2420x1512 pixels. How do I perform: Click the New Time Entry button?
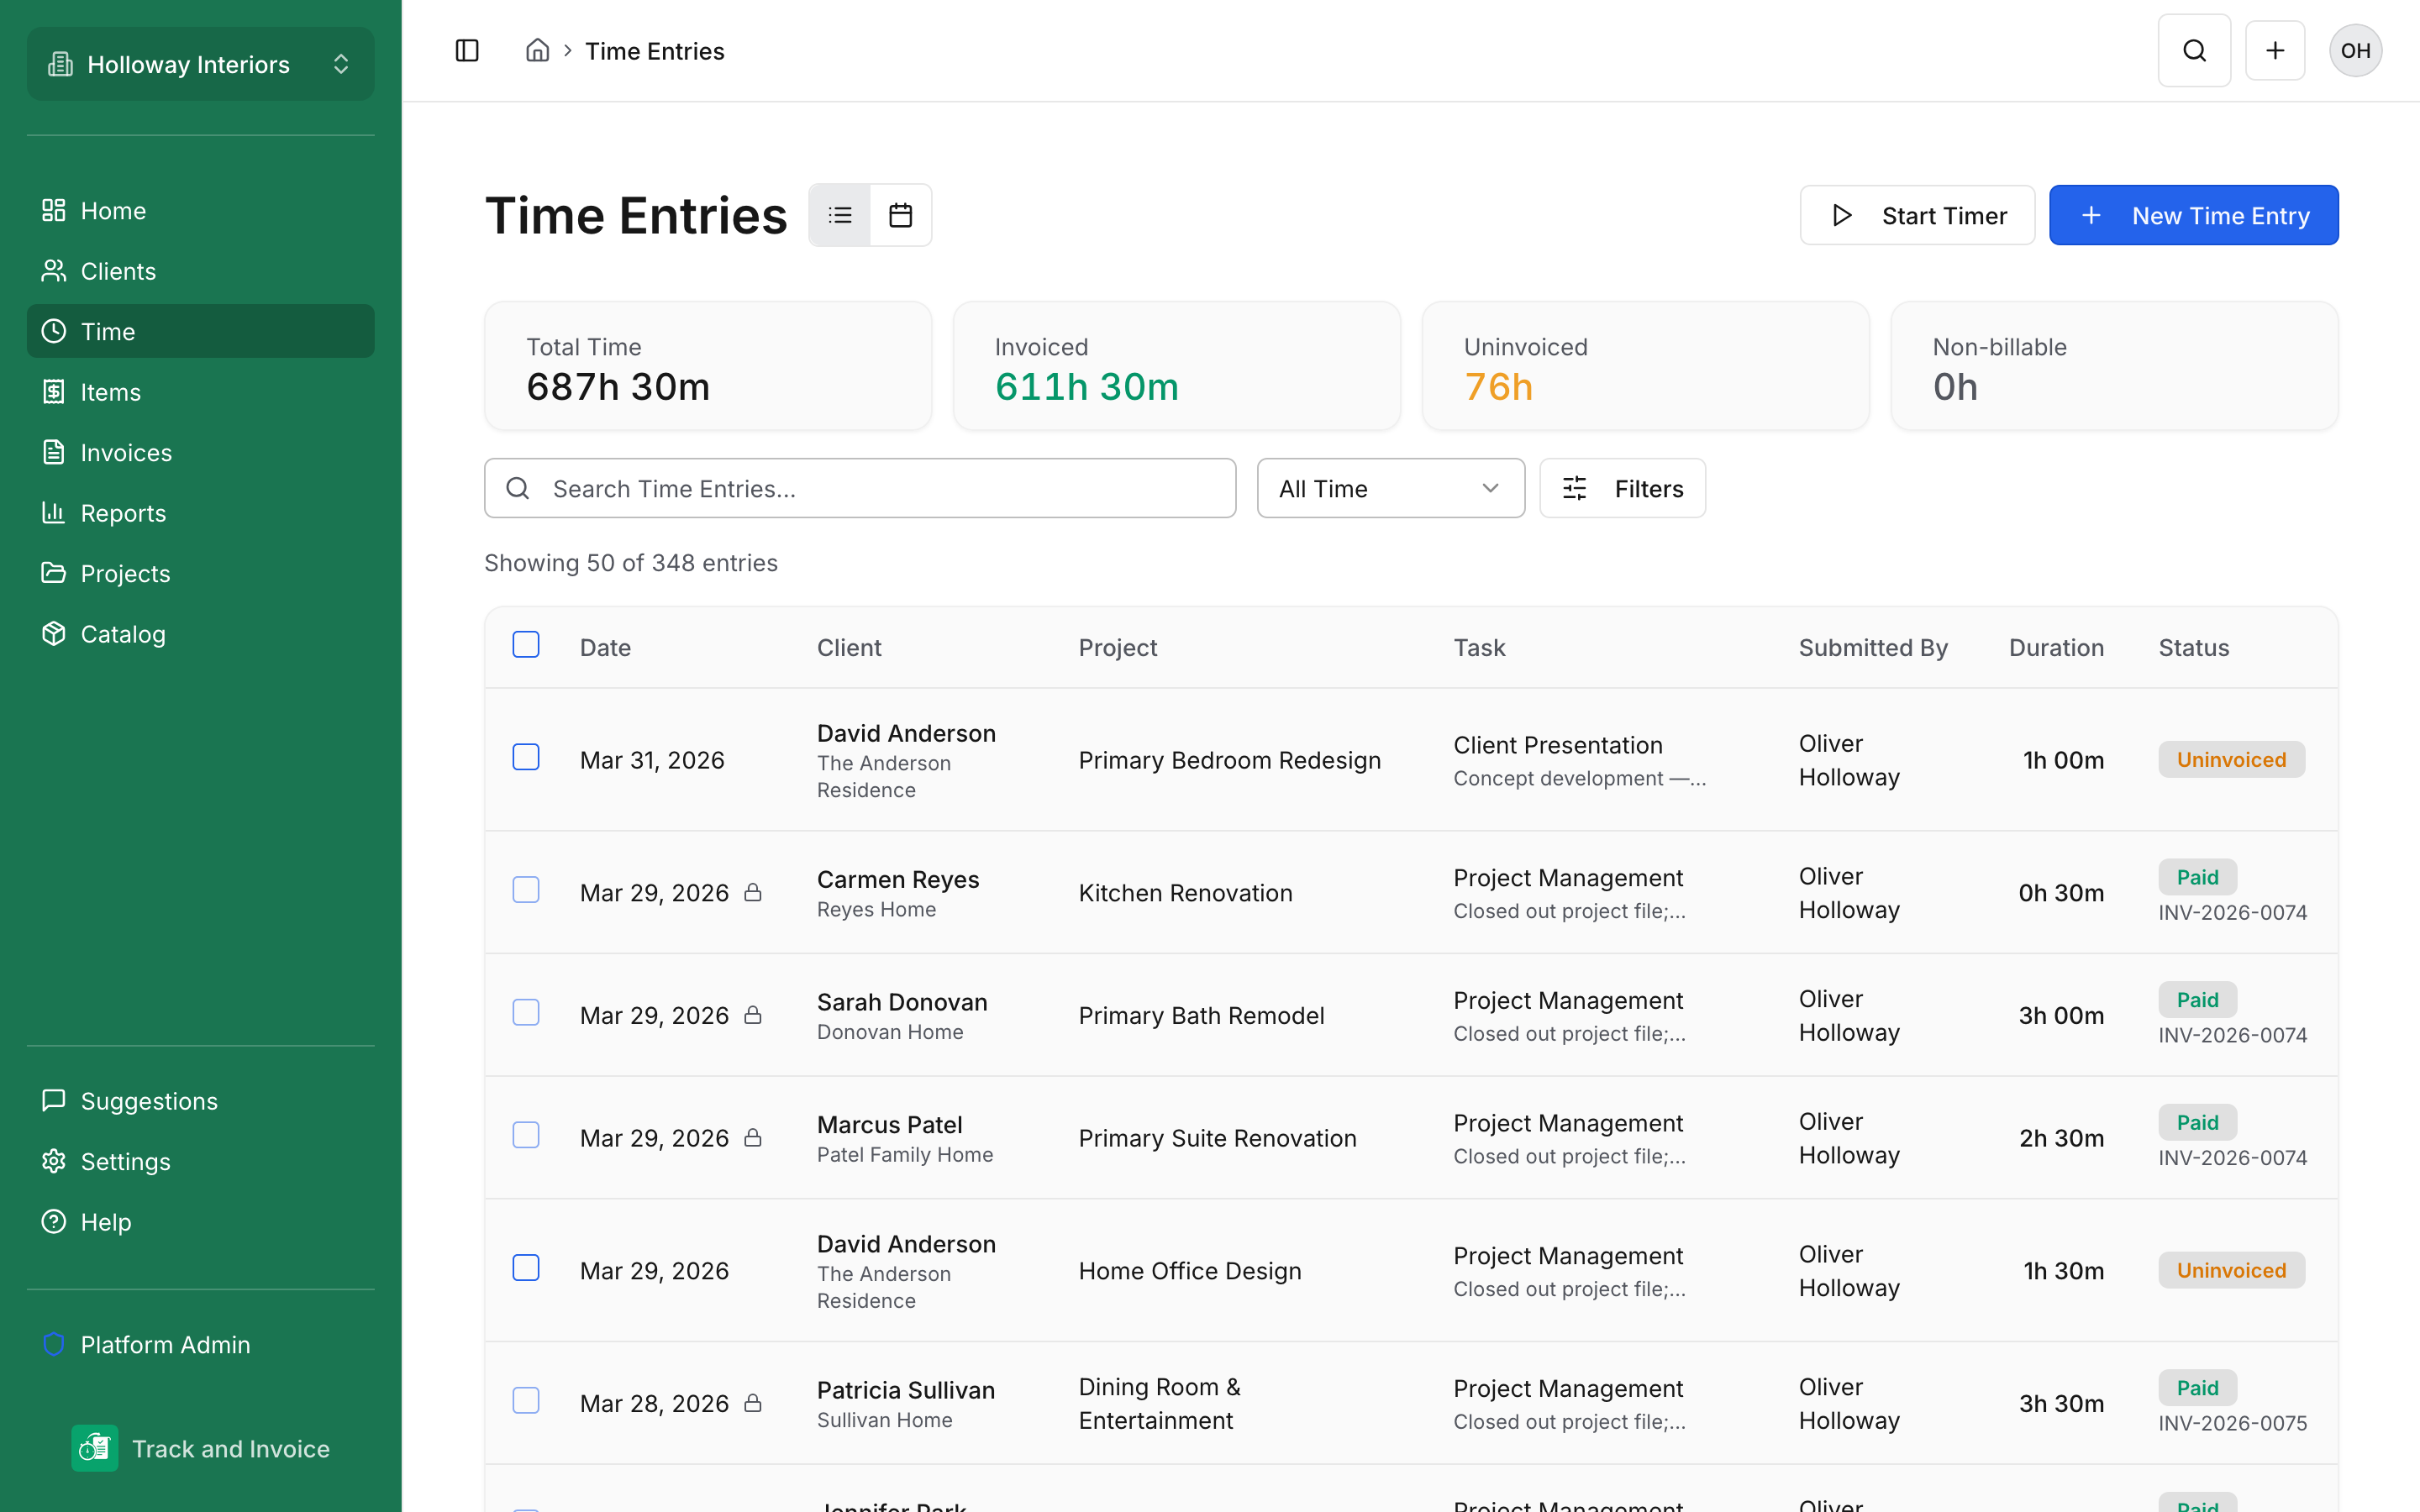(2193, 215)
